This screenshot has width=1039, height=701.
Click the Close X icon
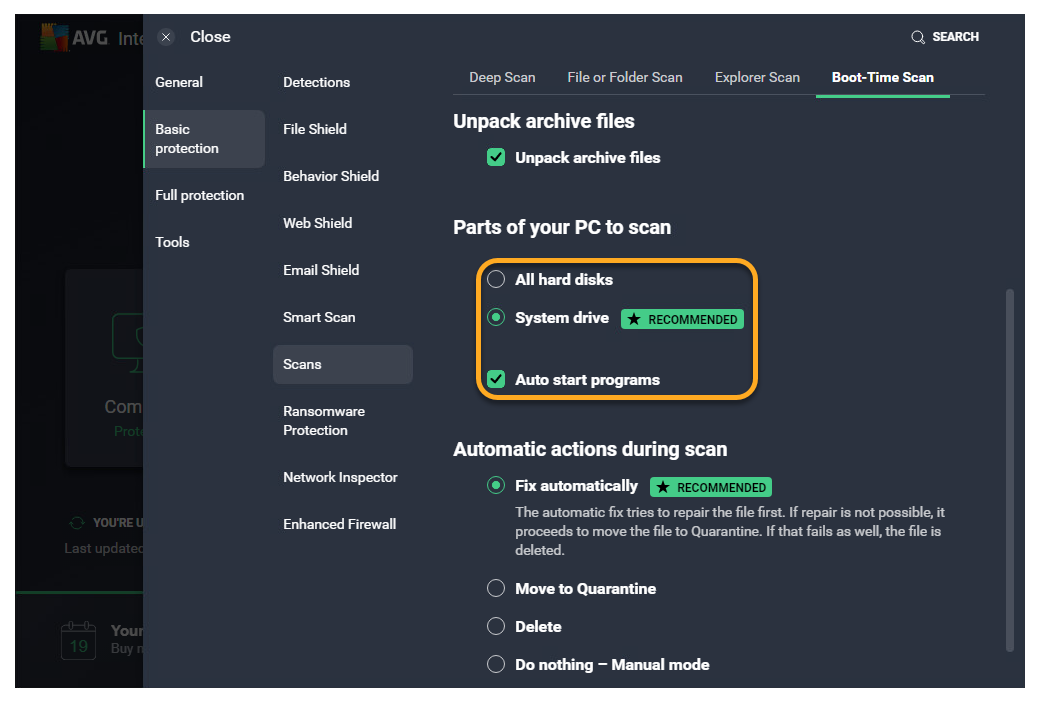(166, 37)
